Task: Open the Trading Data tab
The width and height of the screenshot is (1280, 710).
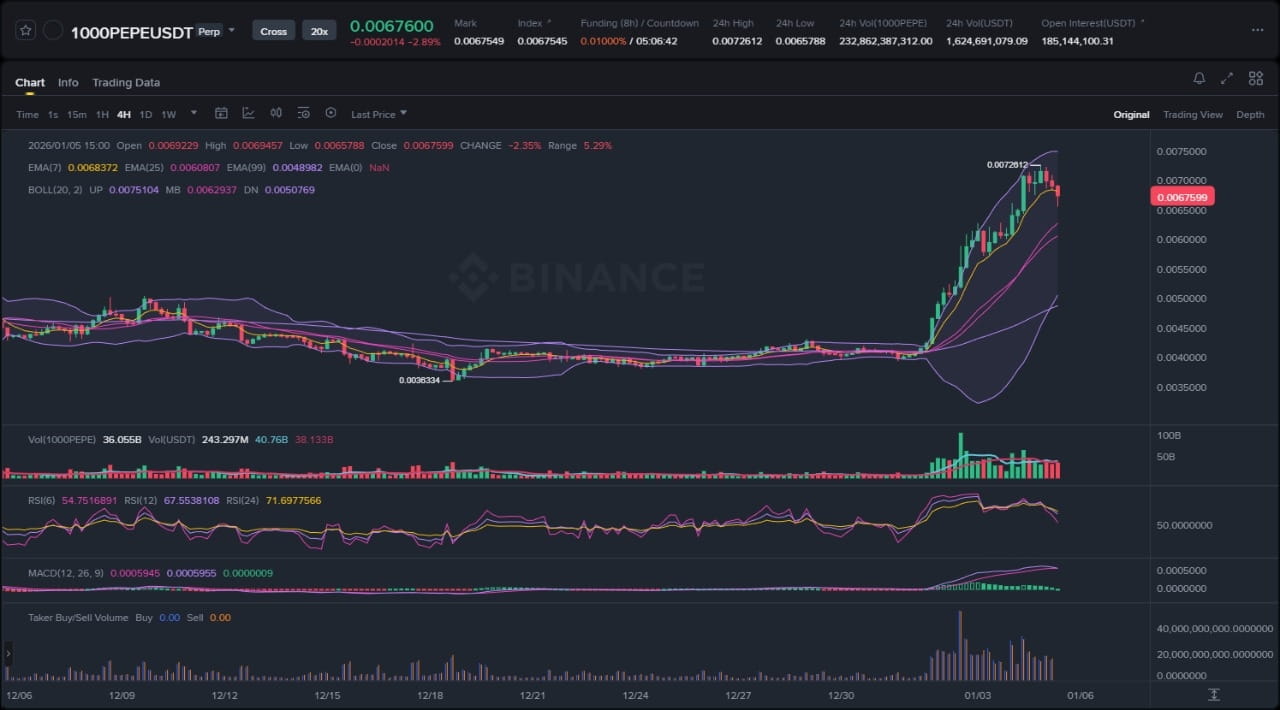Action: [x=126, y=82]
